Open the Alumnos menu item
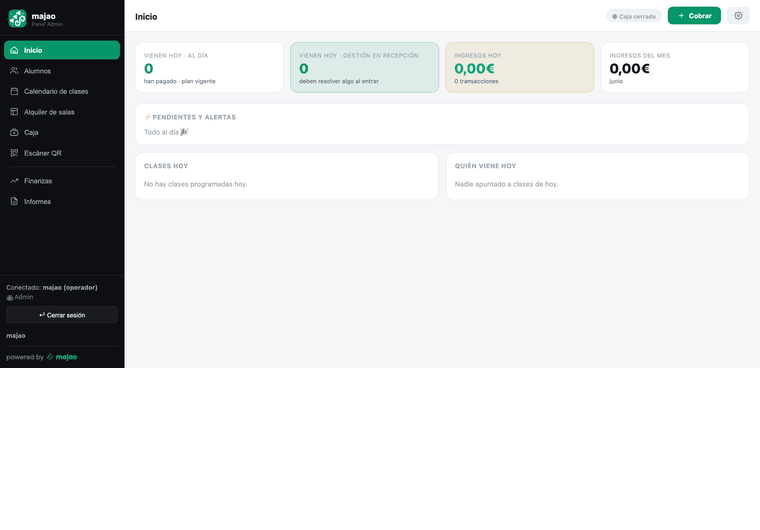 click(62, 71)
